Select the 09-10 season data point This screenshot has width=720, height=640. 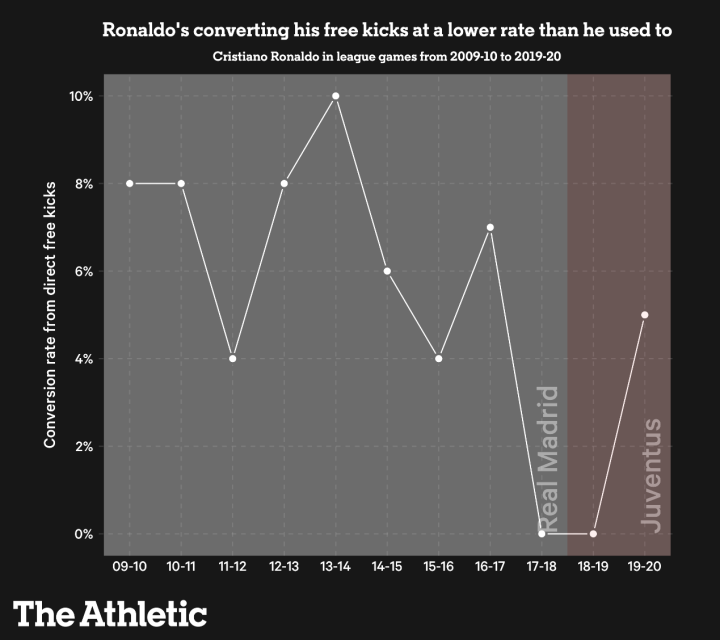tap(129, 184)
